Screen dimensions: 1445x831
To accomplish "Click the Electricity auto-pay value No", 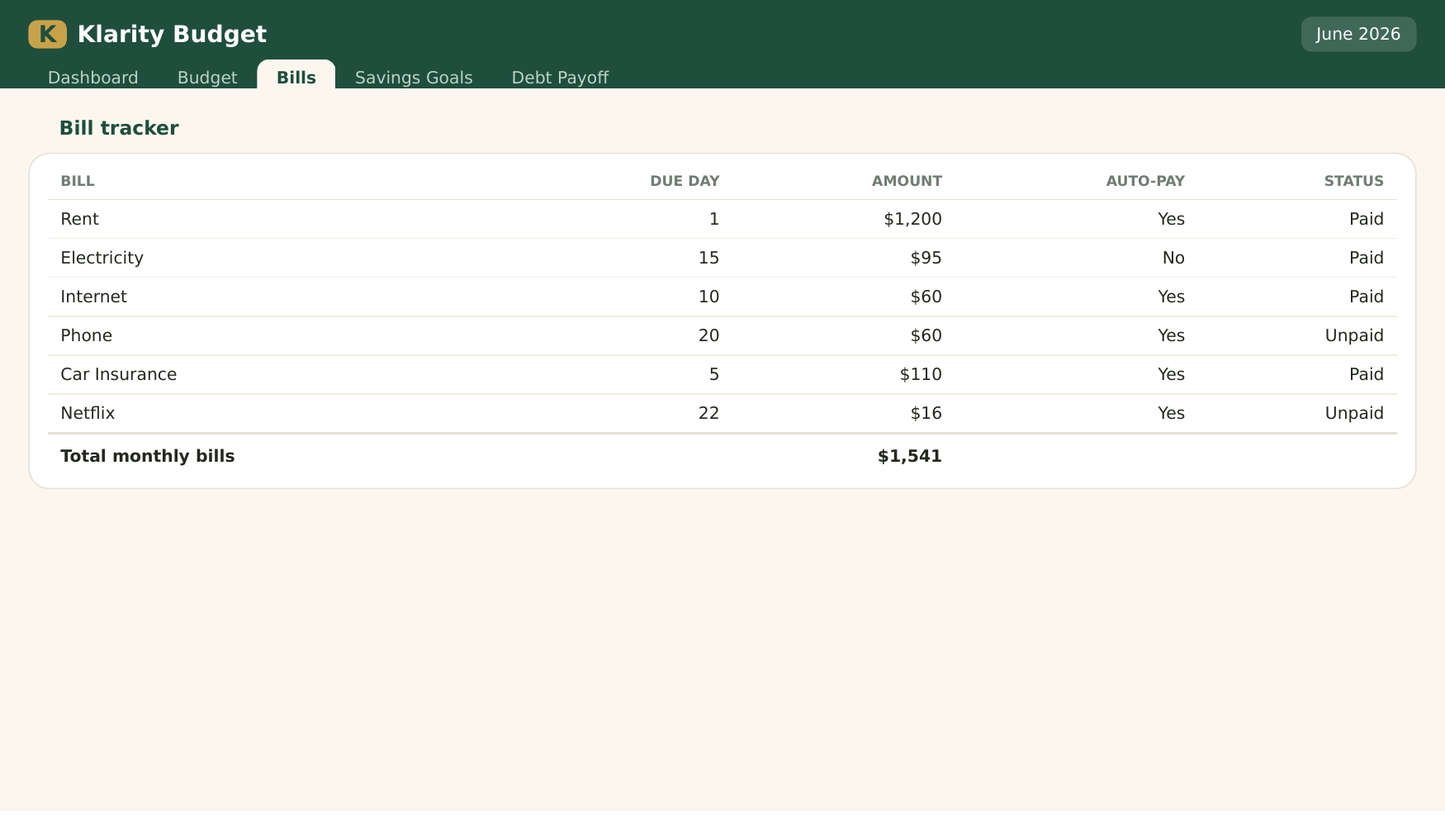I will (1174, 258).
